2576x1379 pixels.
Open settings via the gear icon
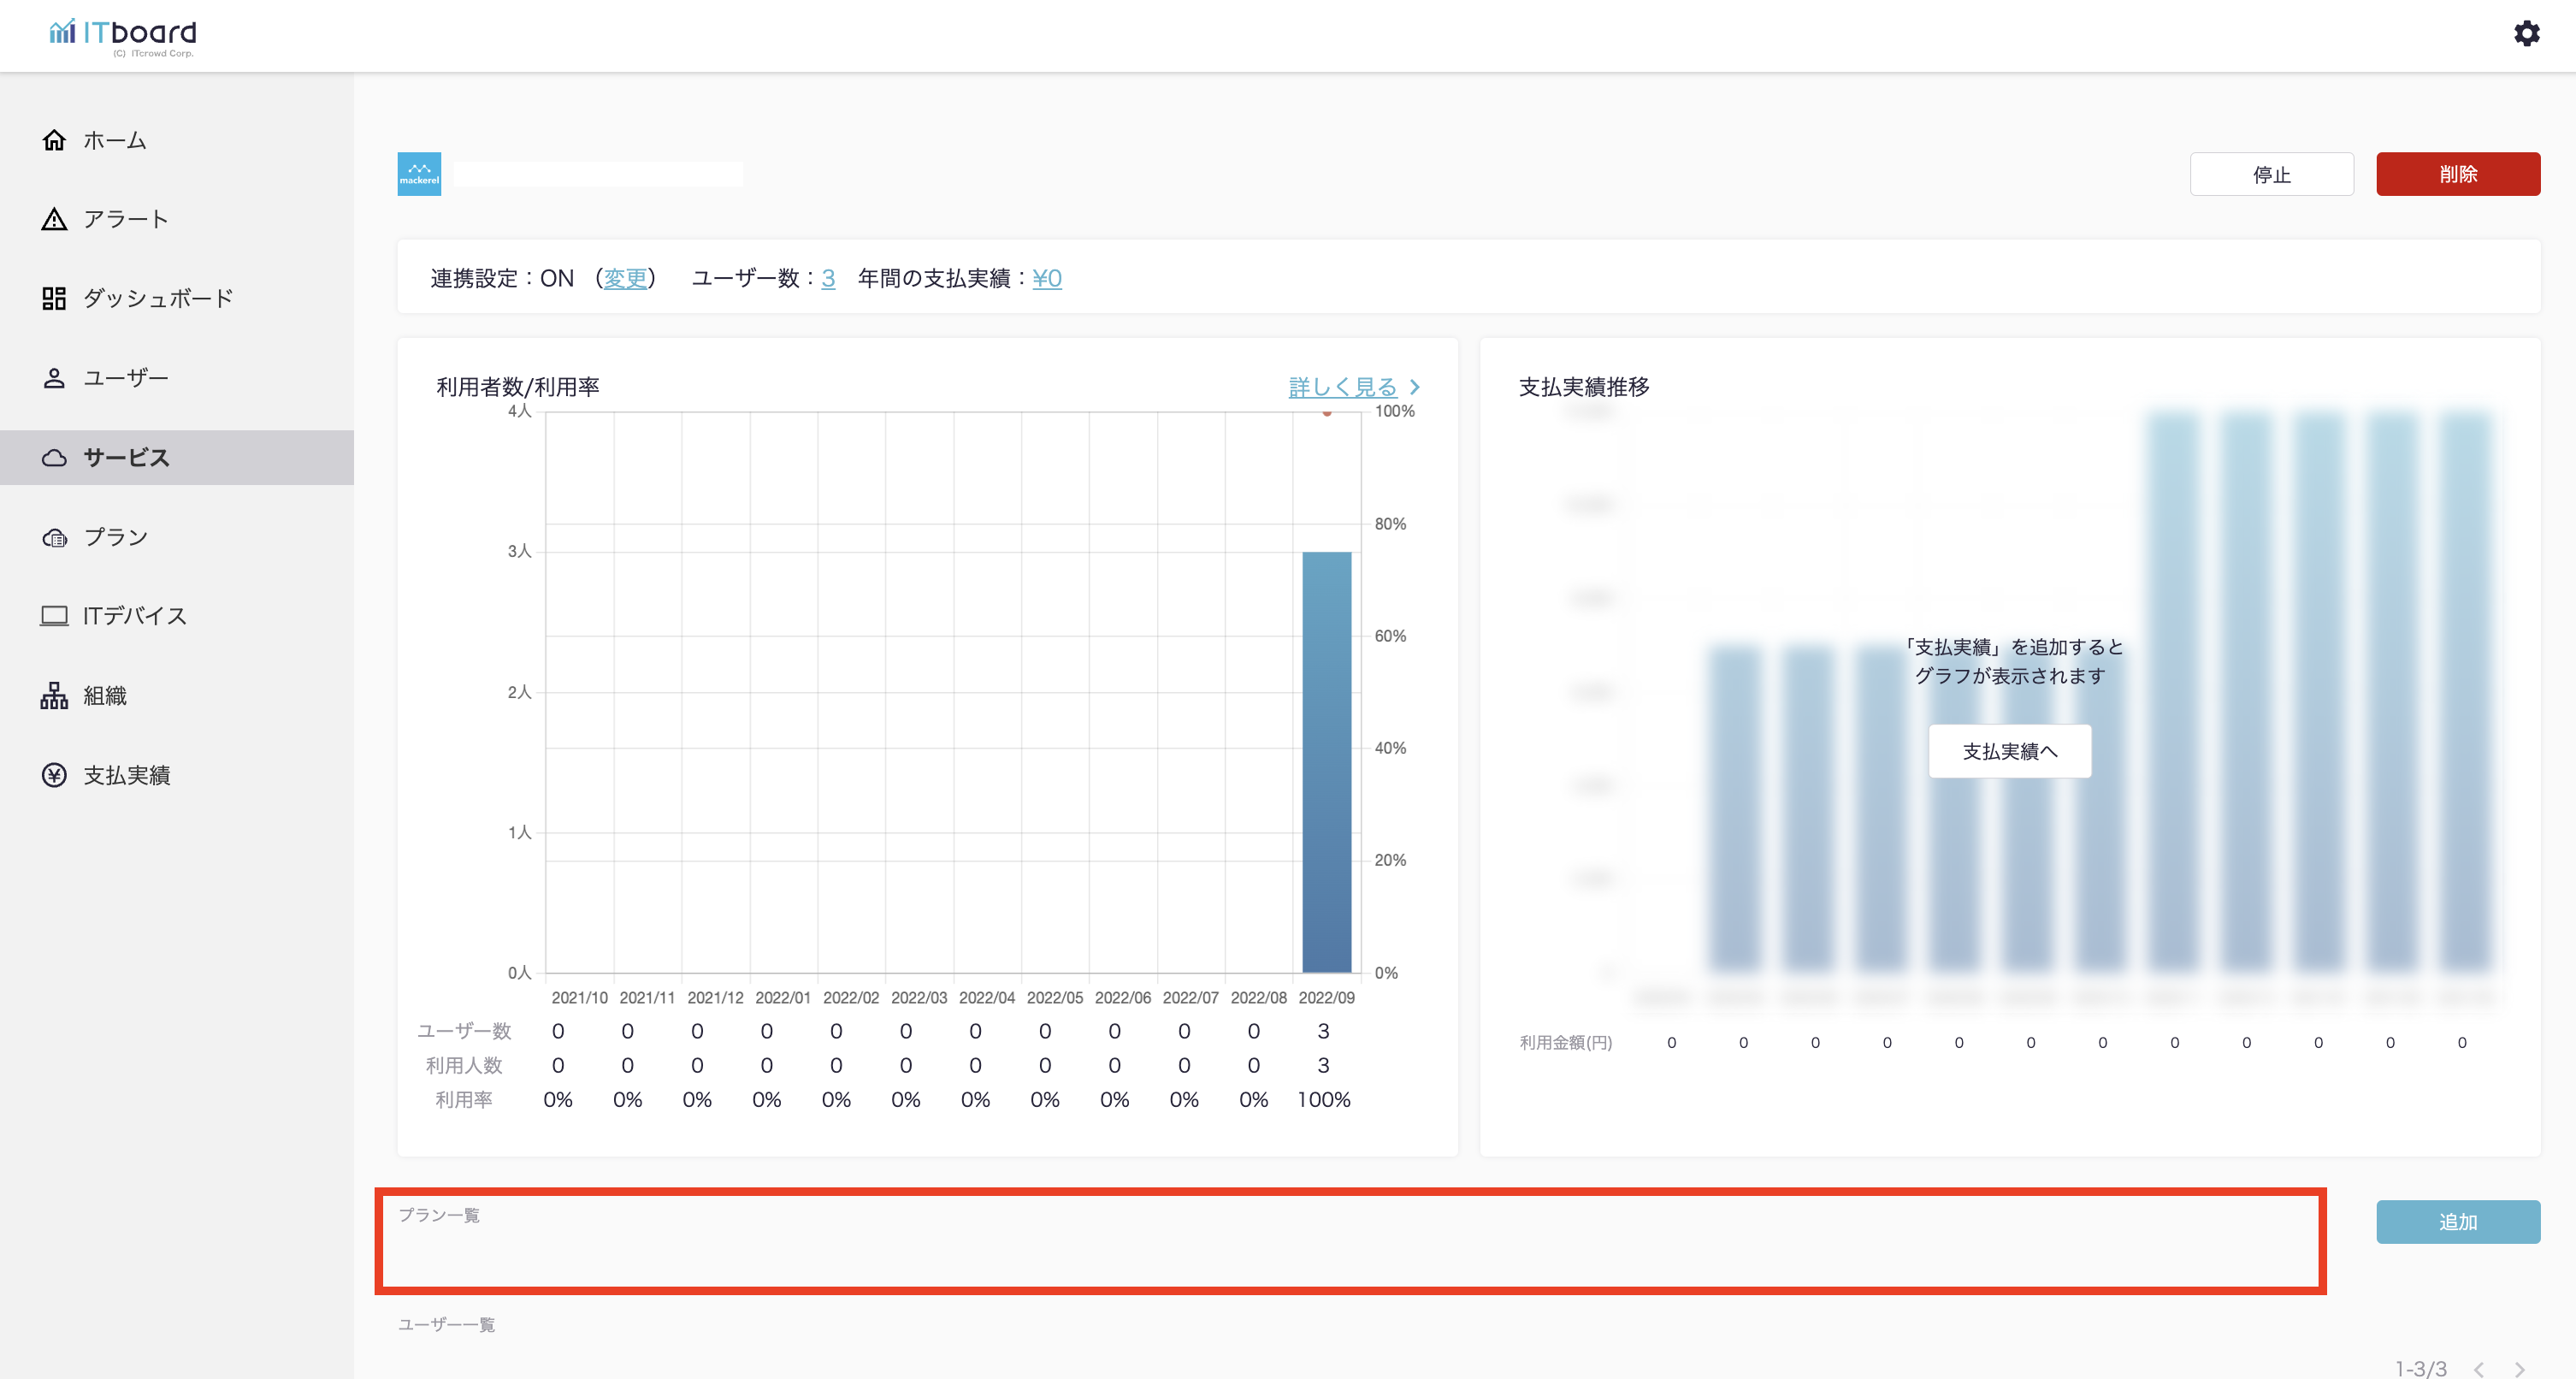[2526, 33]
